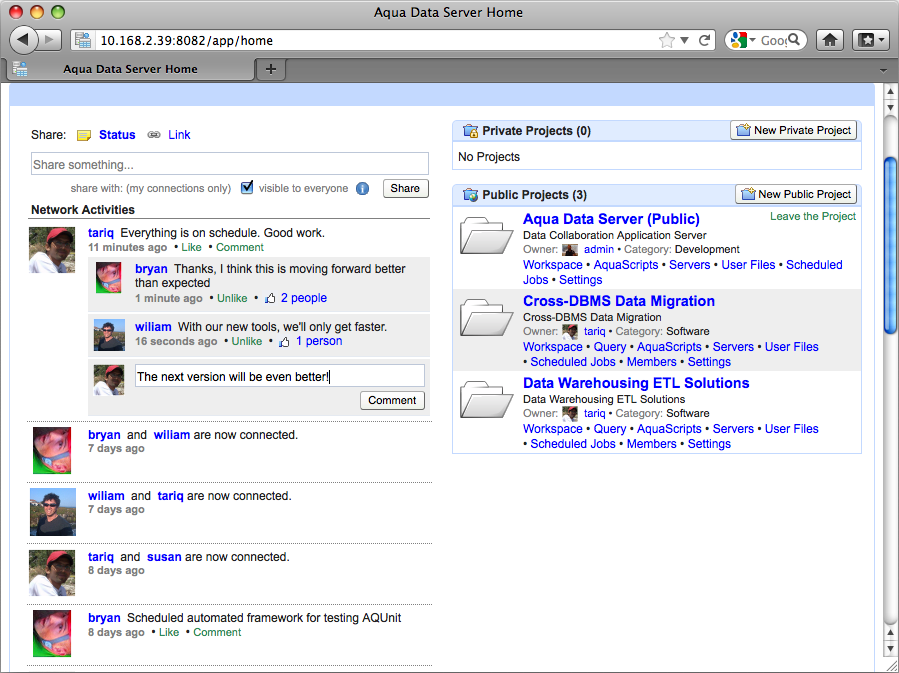The width and height of the screenshot is (899, 673).
Task: Click tariq avatar beside the Everything is on schedule post
Action: point(52,250)
